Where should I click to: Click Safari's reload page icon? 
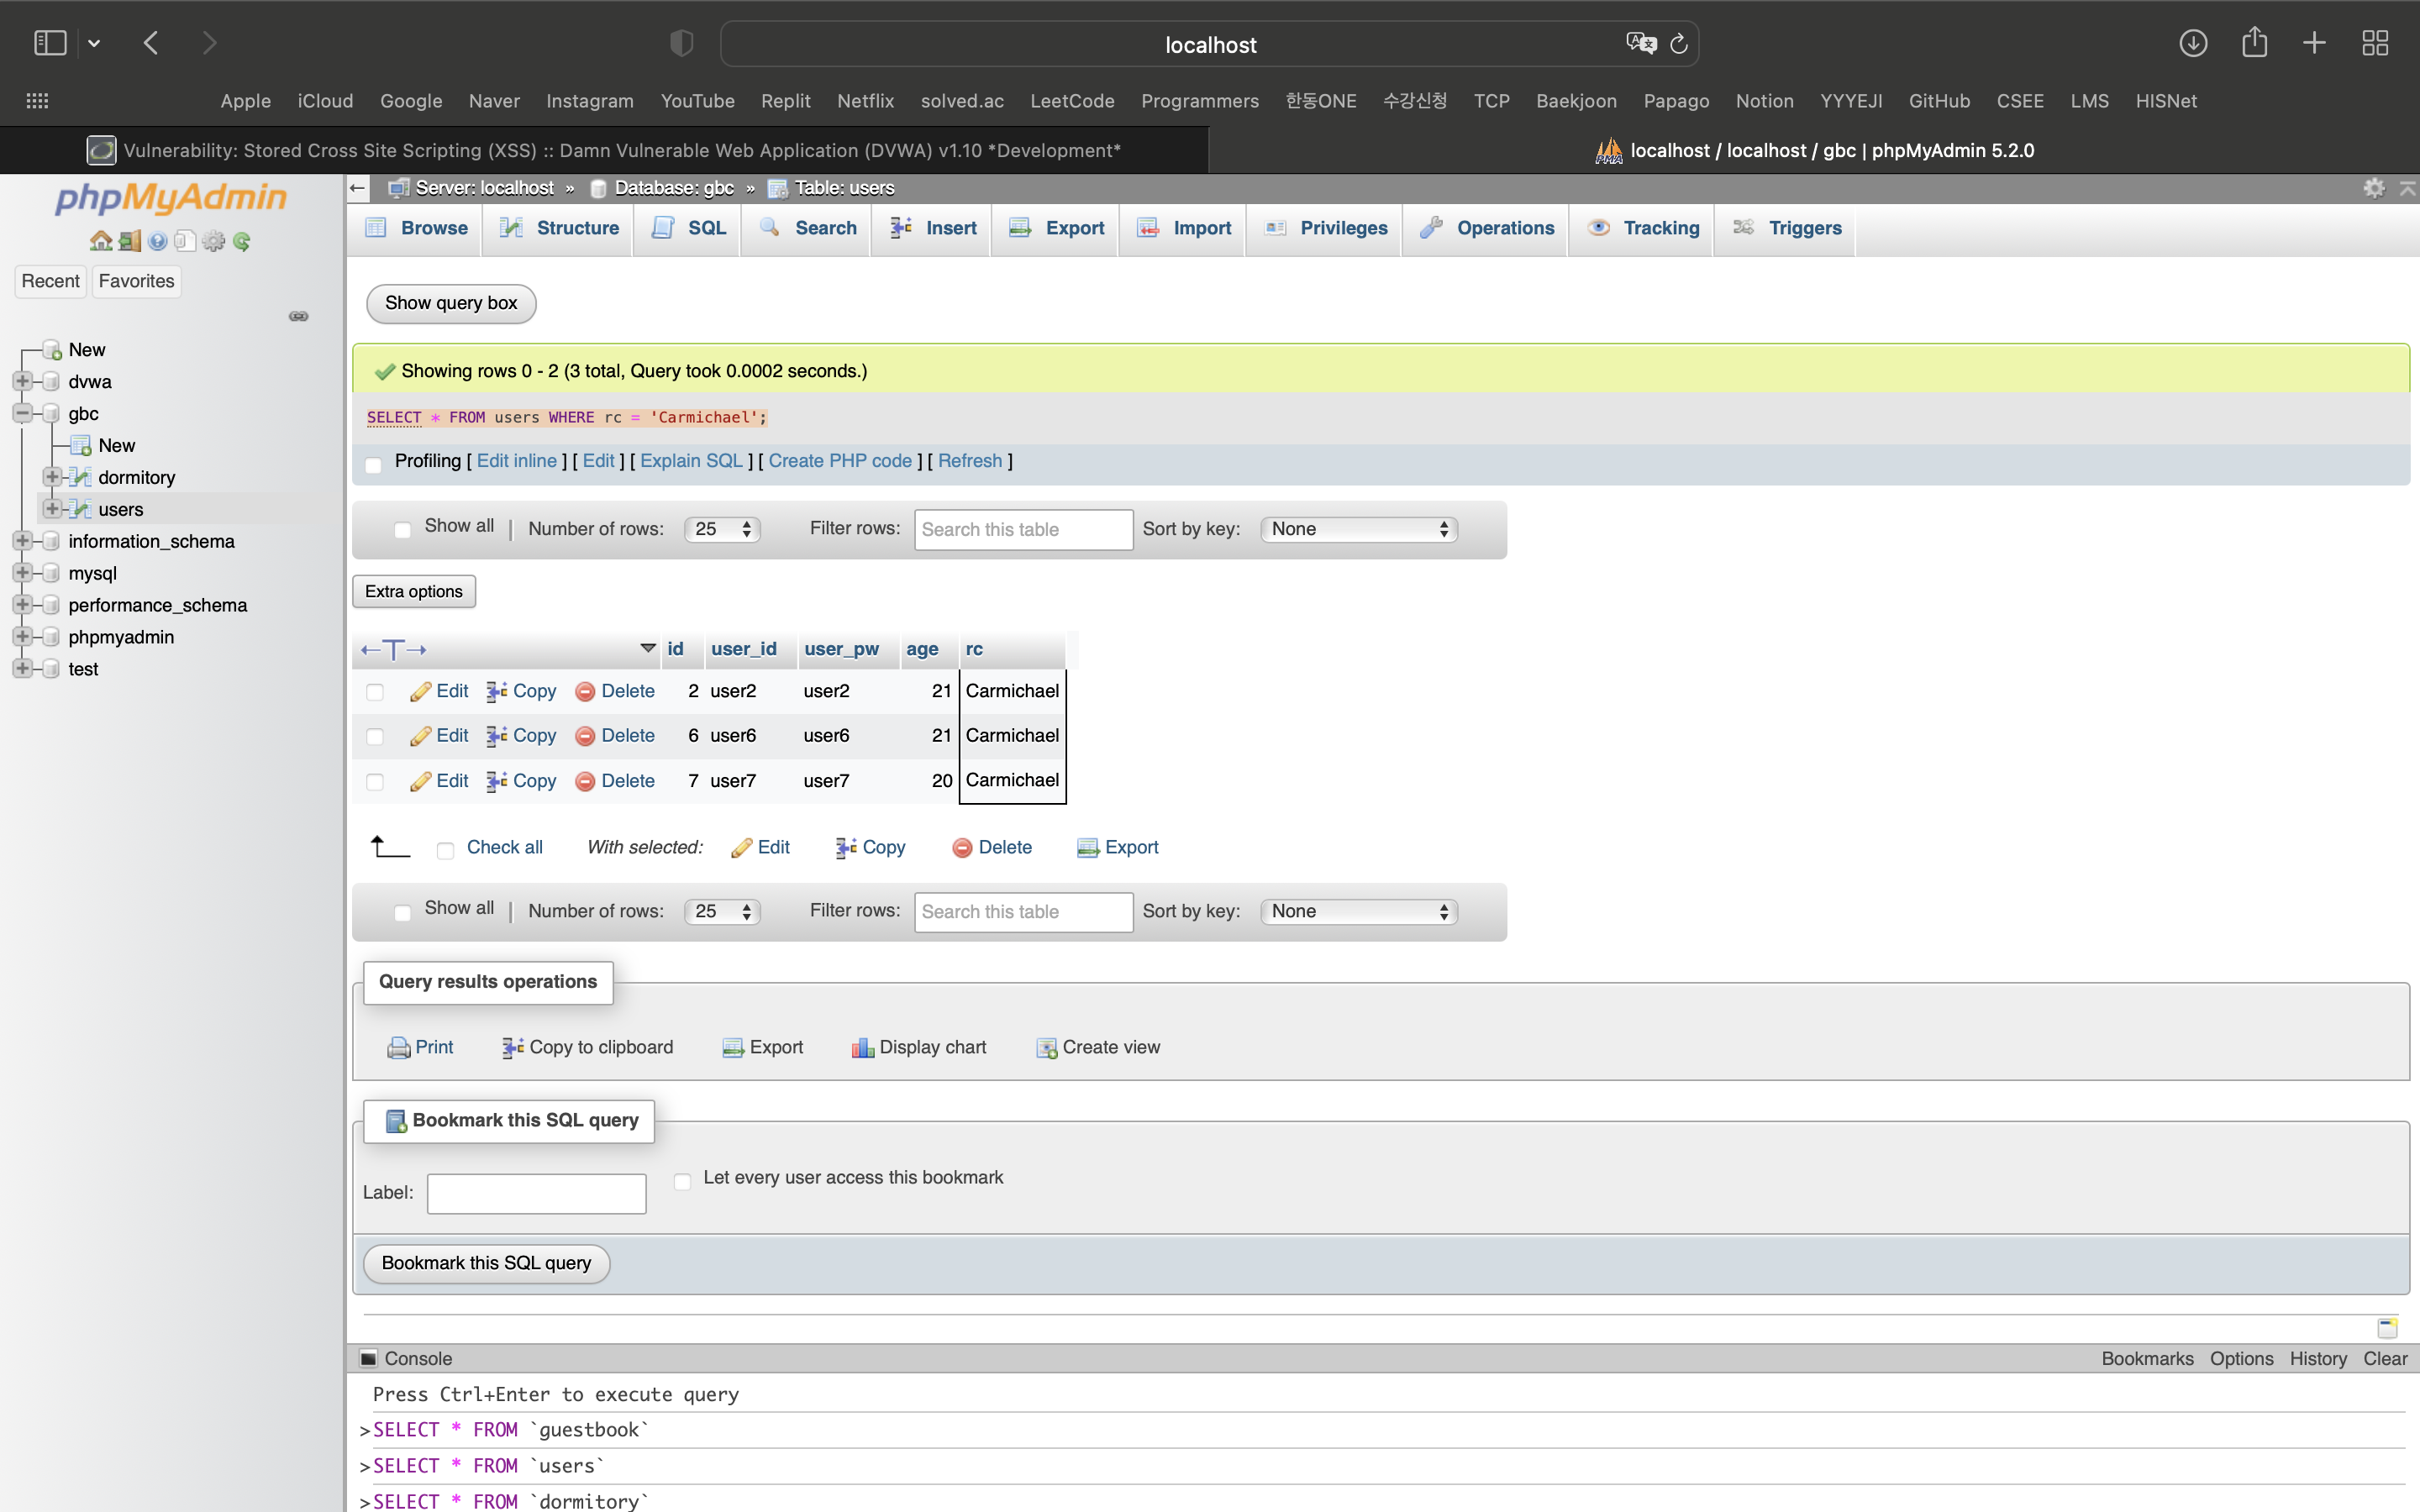click(1679, 44)
